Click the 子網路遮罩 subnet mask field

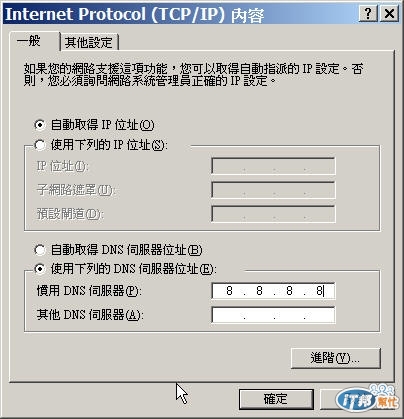(x=273, y=190)
